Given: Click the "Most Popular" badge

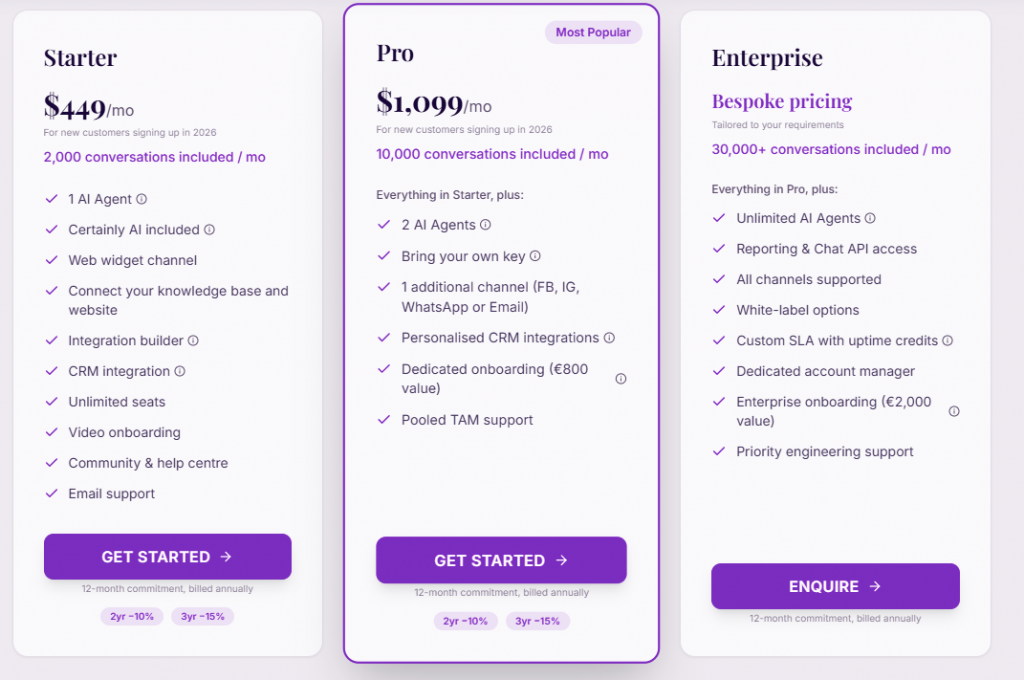Looking at the screenshot, I should [x=593, y=32].
